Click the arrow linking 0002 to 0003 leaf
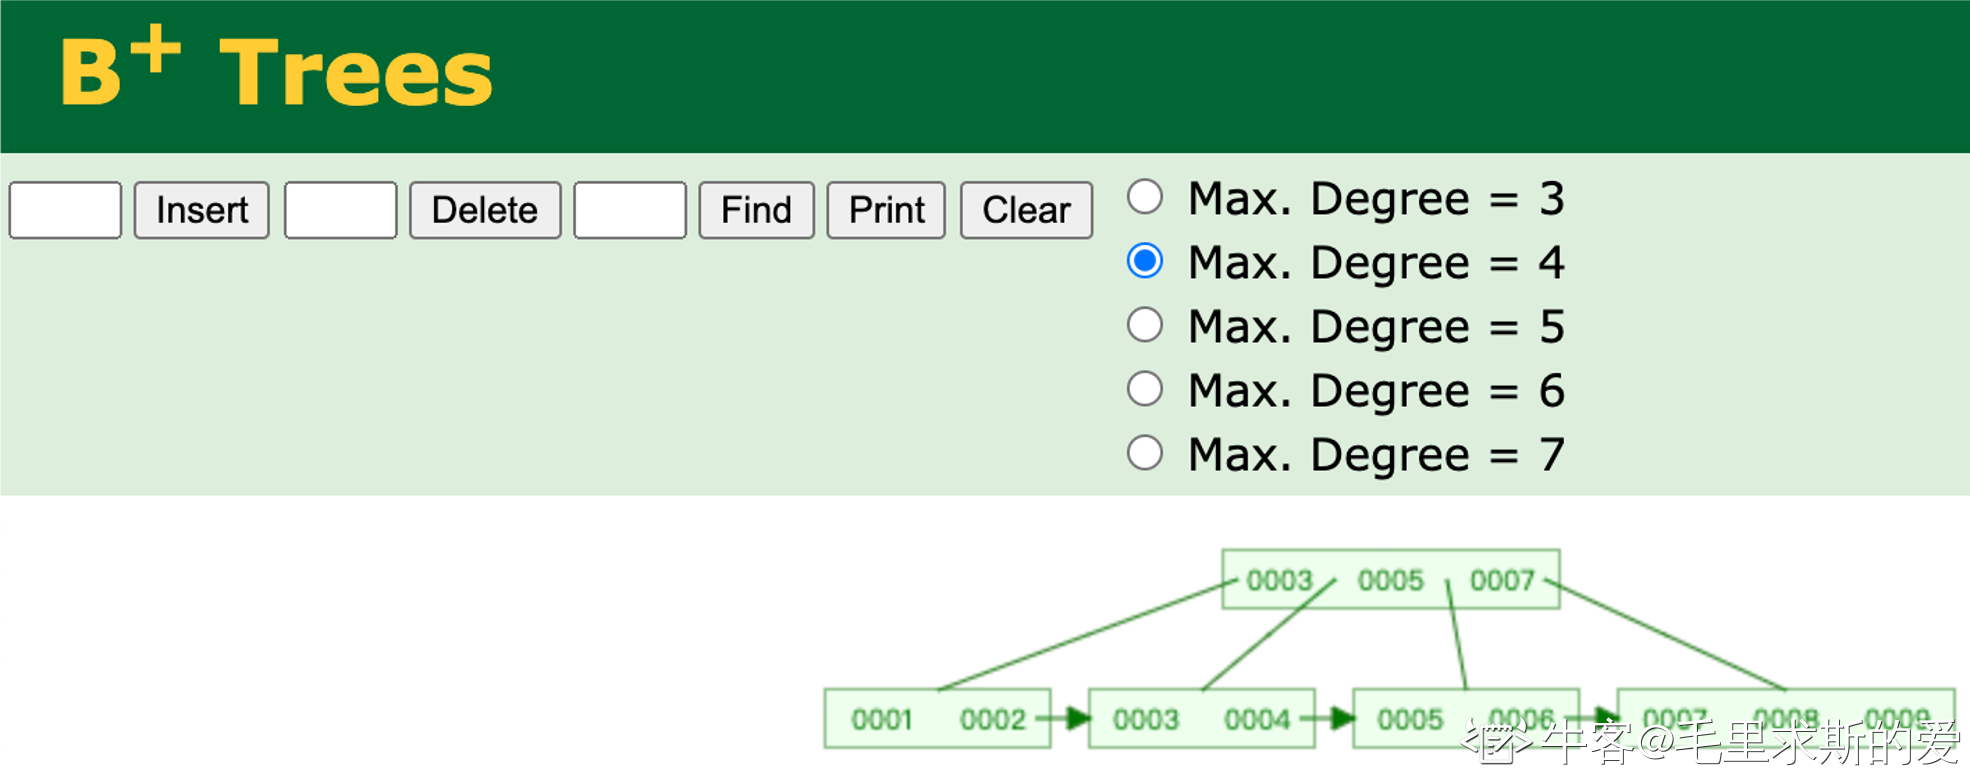Image resolution: width=1970 pixels, height=775 pixels. [x=1064, y=718]
